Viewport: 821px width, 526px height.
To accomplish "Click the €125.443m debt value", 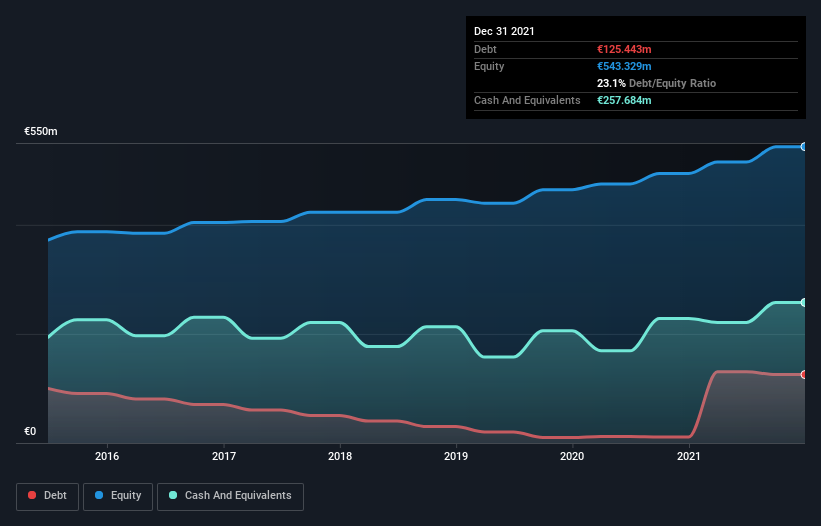I will click(x=624, y=49).
